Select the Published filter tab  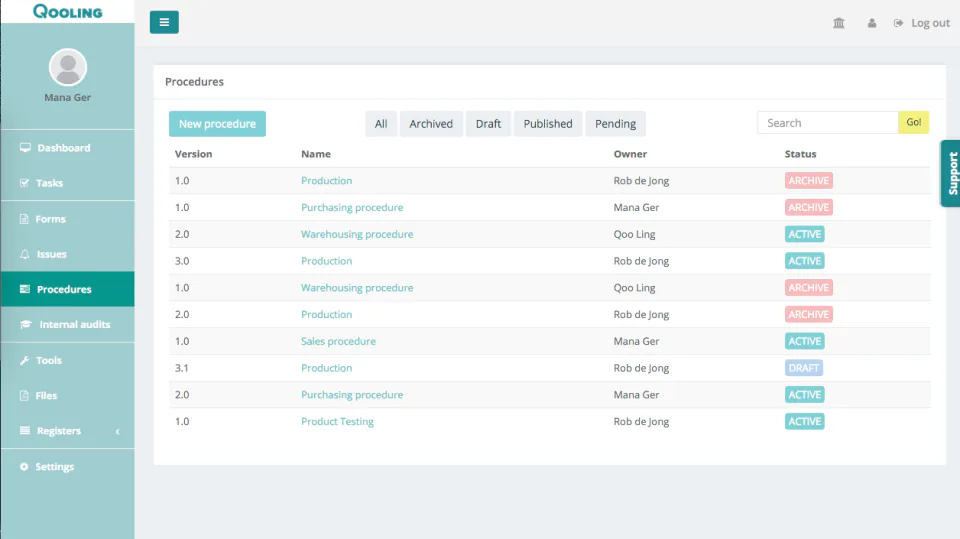pos(548,124)
